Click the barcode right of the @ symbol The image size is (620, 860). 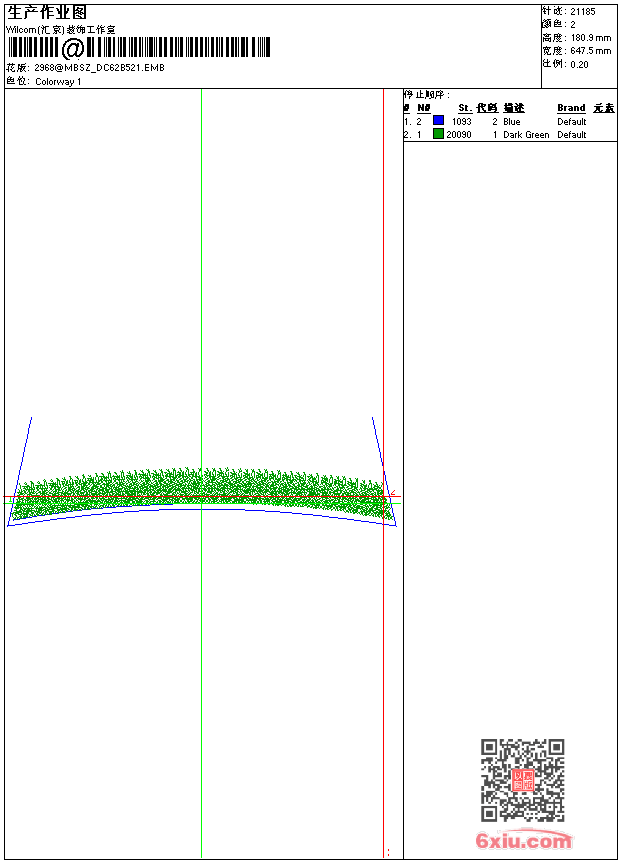(x=178, y=47)
